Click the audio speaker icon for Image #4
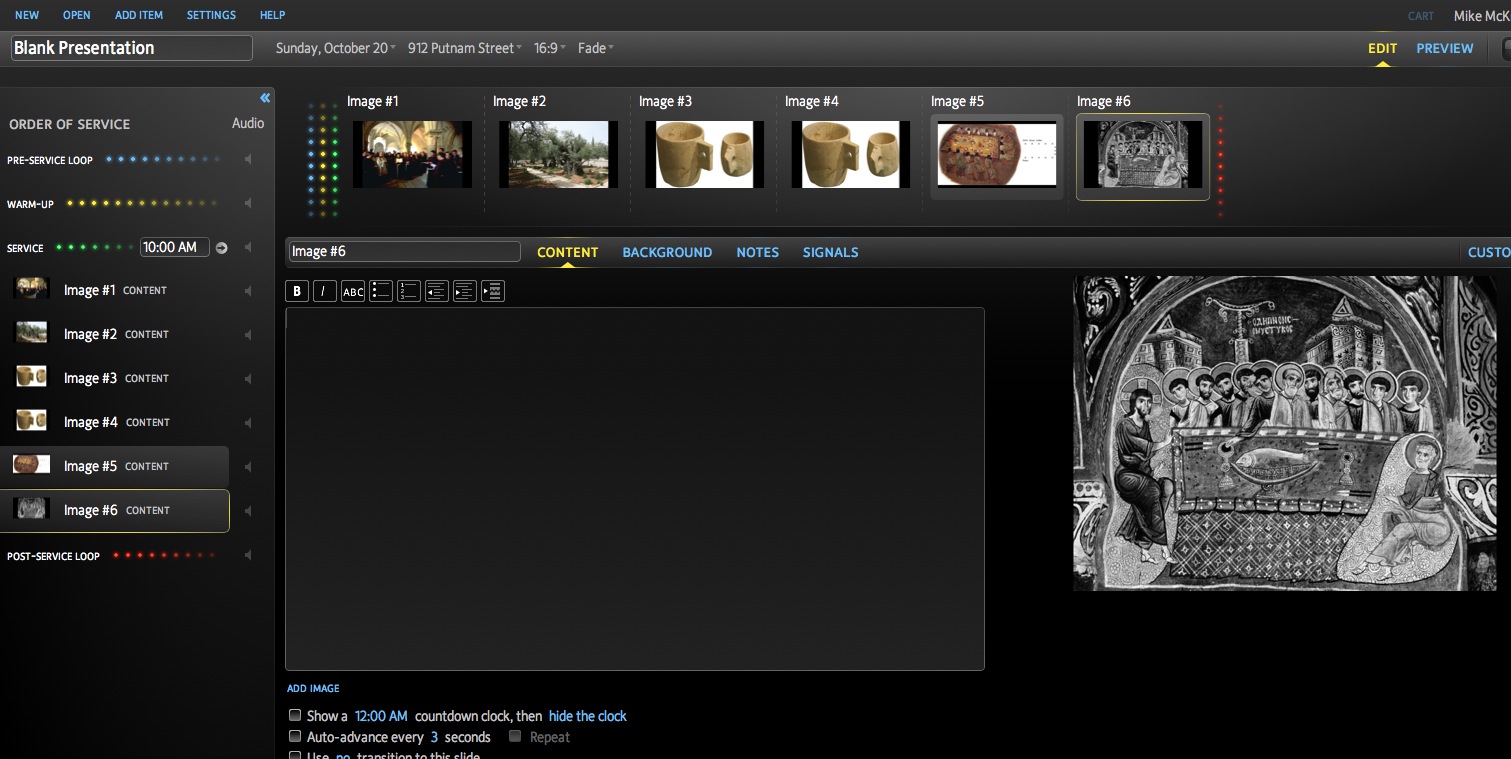Image resolution: width=1511 pixels, height=759 pixels. click(x=248, y=423)
